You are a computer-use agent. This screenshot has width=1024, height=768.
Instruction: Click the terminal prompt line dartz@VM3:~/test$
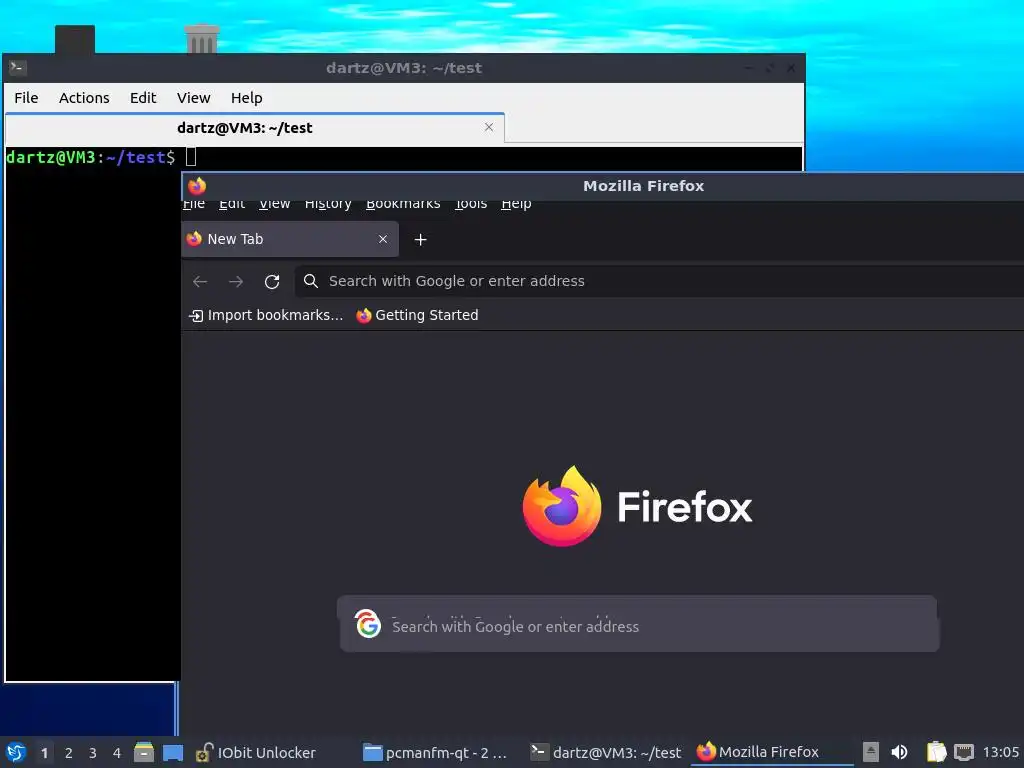[x=90, y=157]
